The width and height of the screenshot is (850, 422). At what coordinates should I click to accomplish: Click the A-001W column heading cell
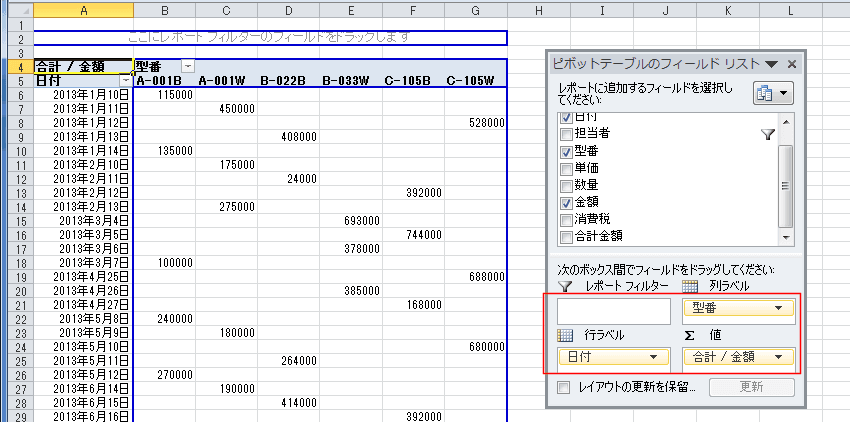tap(227, 80)
